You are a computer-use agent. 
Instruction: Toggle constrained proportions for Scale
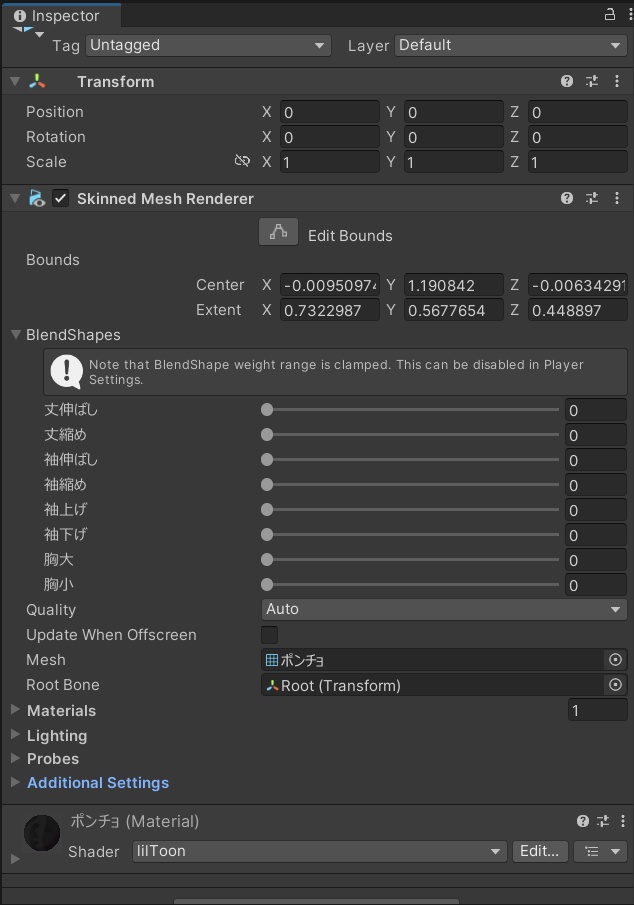[242, 161]
